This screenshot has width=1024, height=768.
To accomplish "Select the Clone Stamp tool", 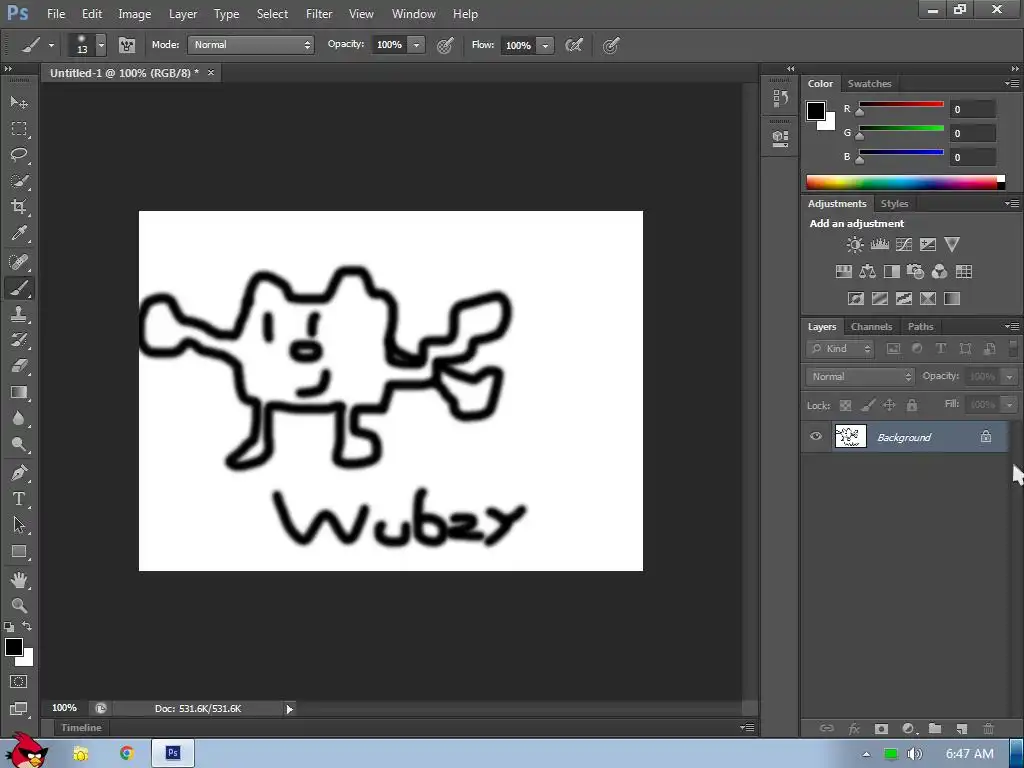I will point(19,314).
